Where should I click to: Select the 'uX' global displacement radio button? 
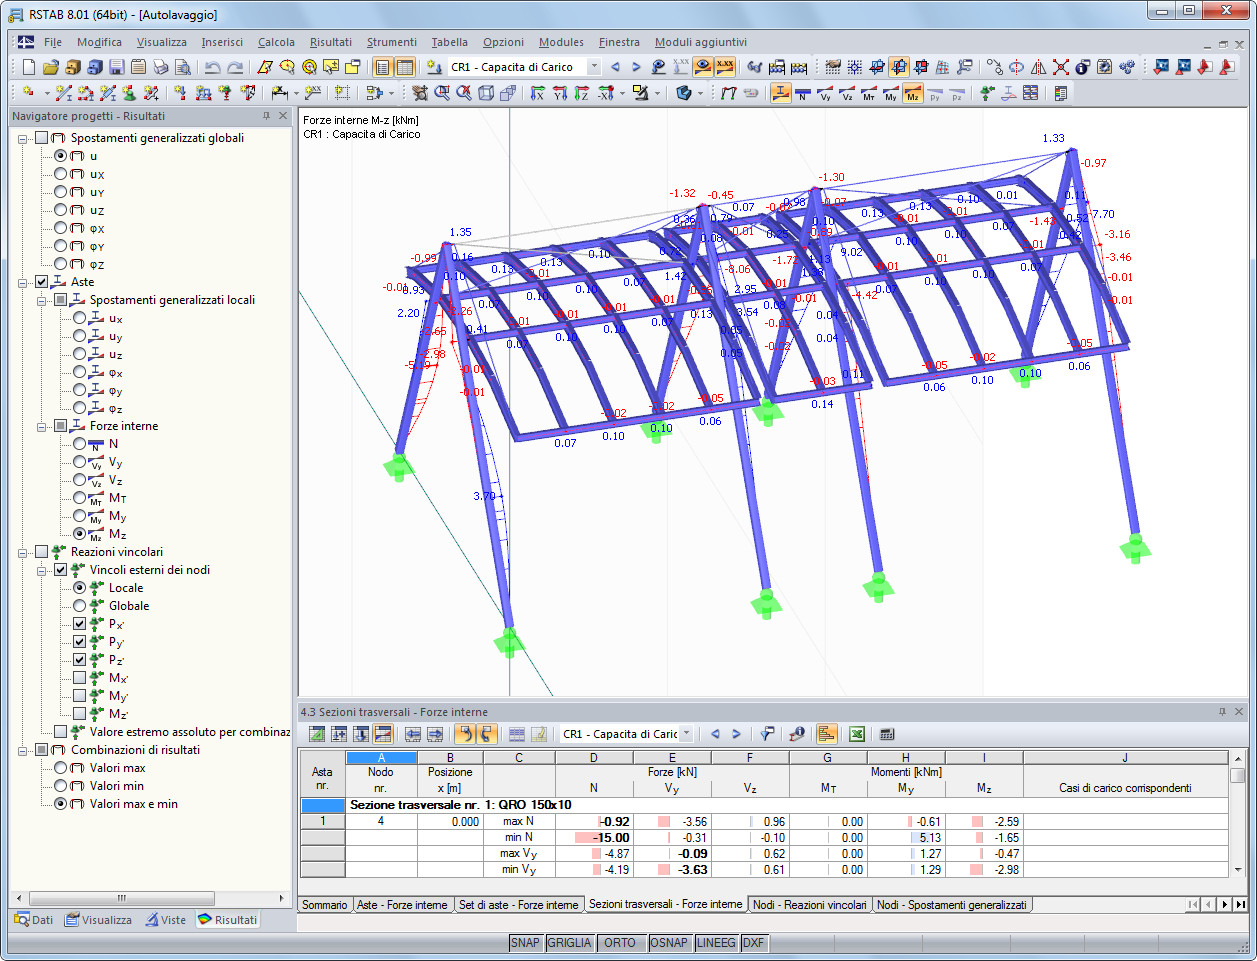tap(61, 174)
